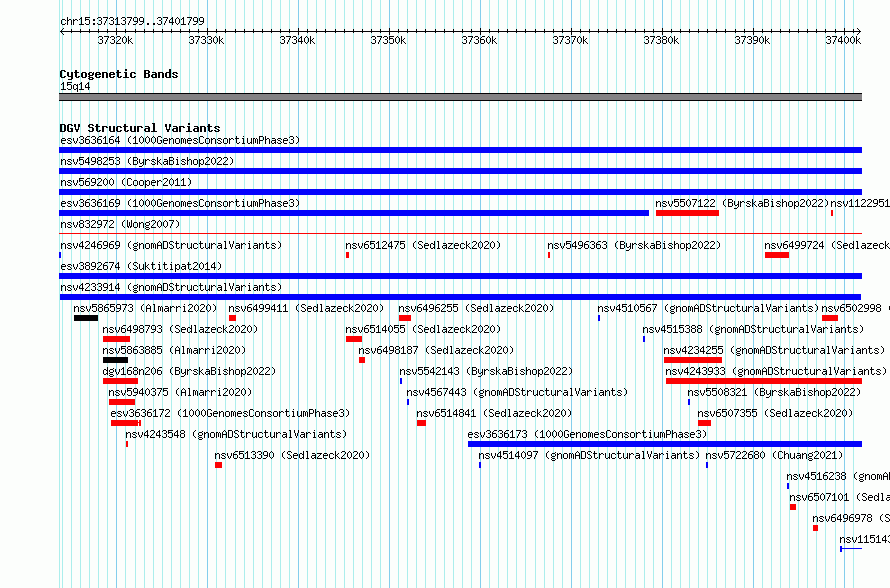The width and height of the screenshot is (890, 588).
Task: Open the nsv6498187 Sedlazeck2020 label
Action: click(x=436, y=350)
